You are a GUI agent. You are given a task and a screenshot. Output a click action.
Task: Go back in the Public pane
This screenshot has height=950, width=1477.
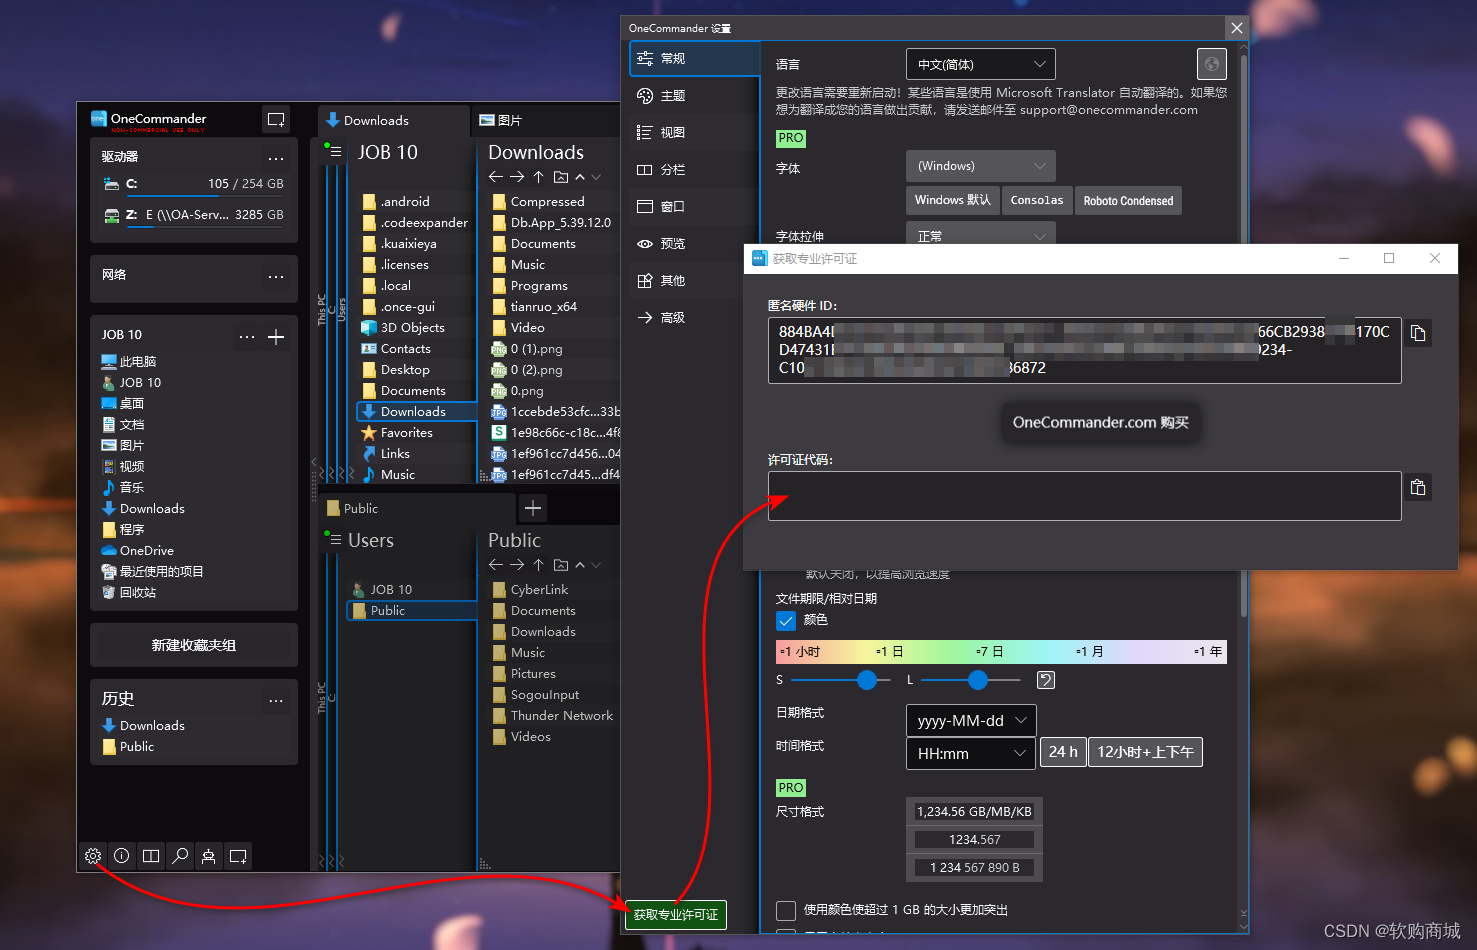[496, 565]
